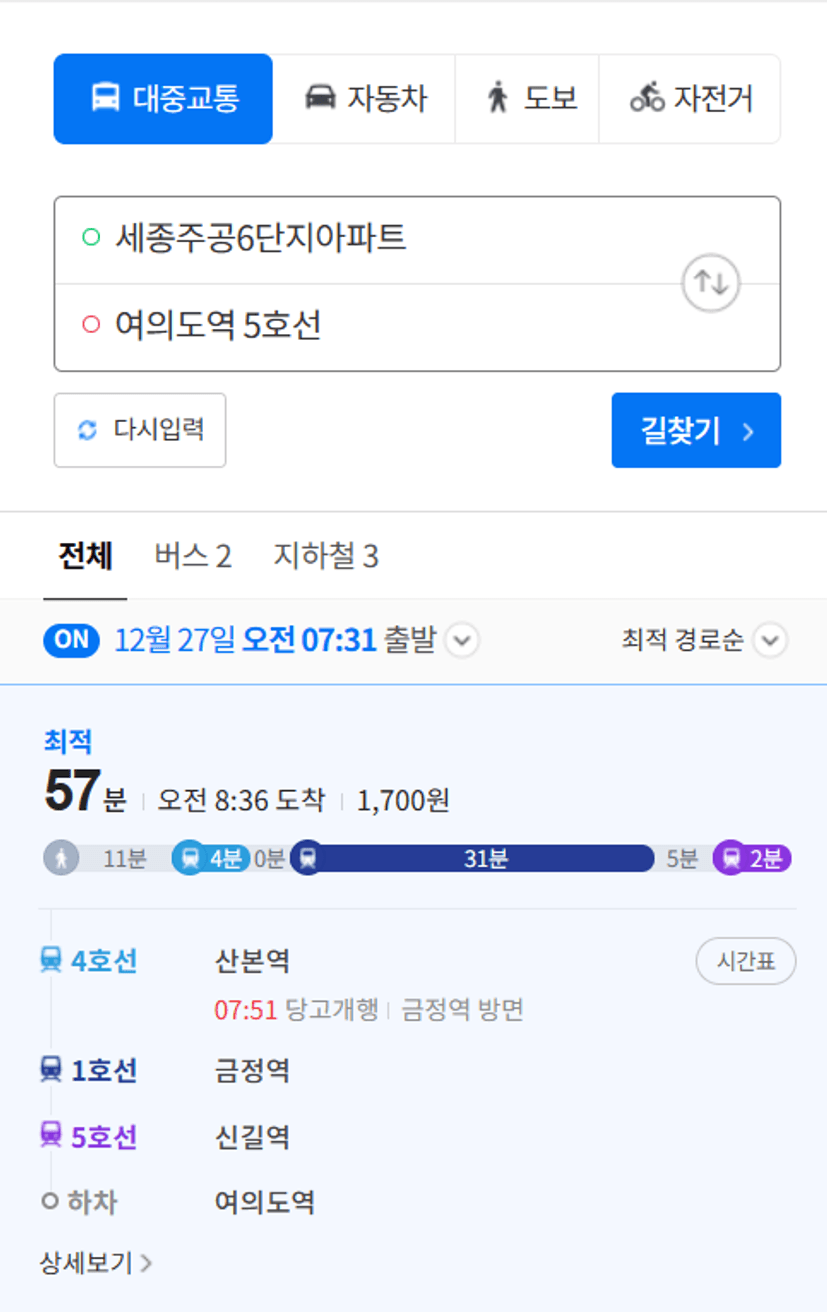
Task: Swap origin and destination arrows icon
Action: 710,283
